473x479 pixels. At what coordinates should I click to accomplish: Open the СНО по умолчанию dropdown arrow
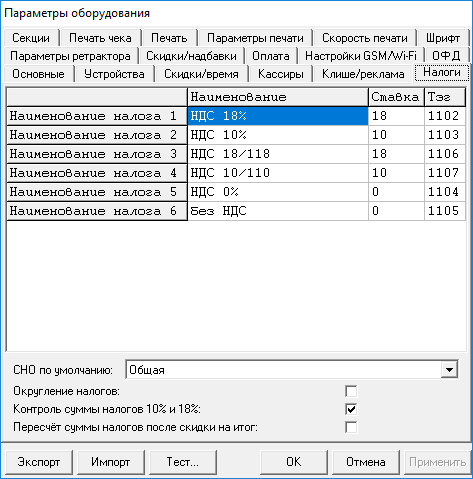449,369
